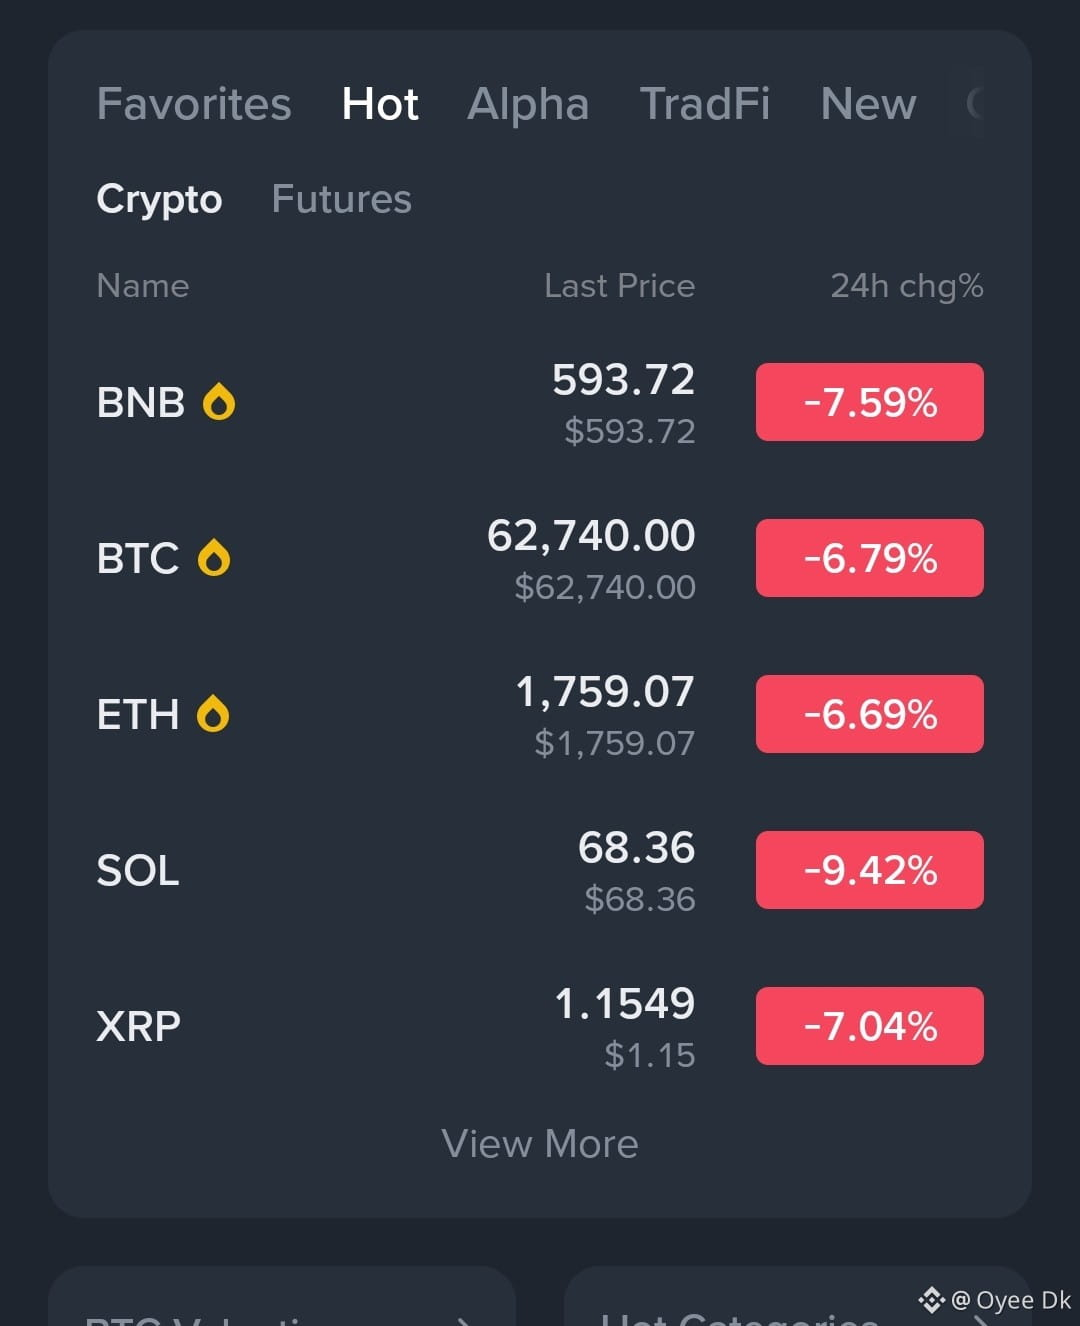Tap the flame icon beside BTC

214,558
